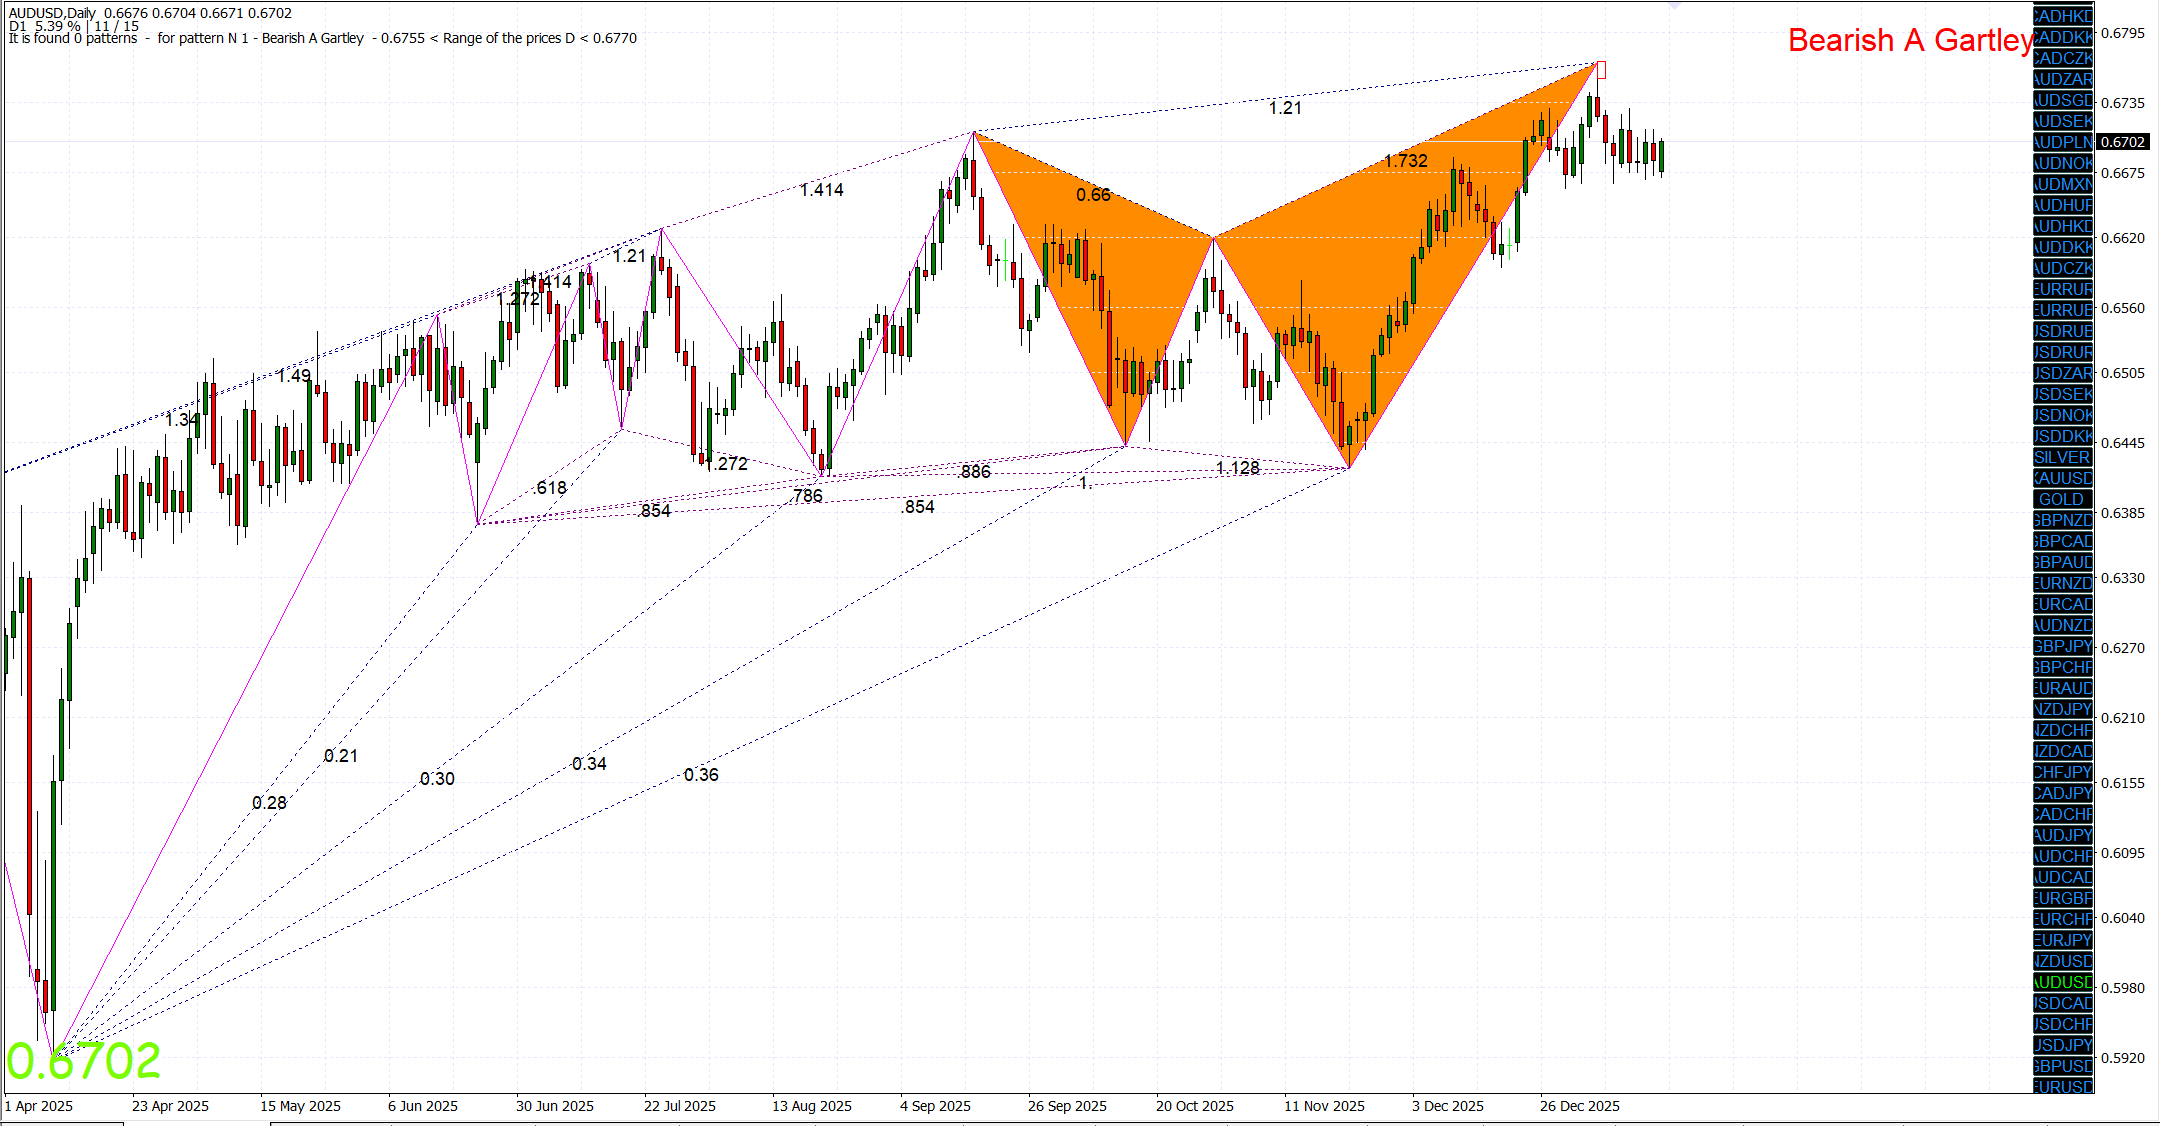The width and height of the screenshot is (2160, 1126).
Task: Select the GBPJPY symbol button
Action: (2063, 646)
